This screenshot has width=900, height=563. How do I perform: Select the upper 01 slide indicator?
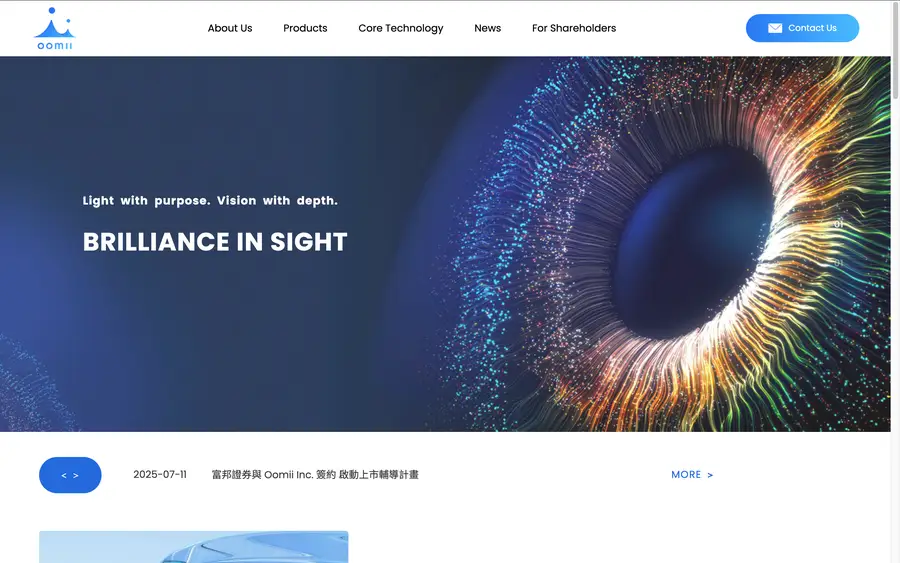839,224
